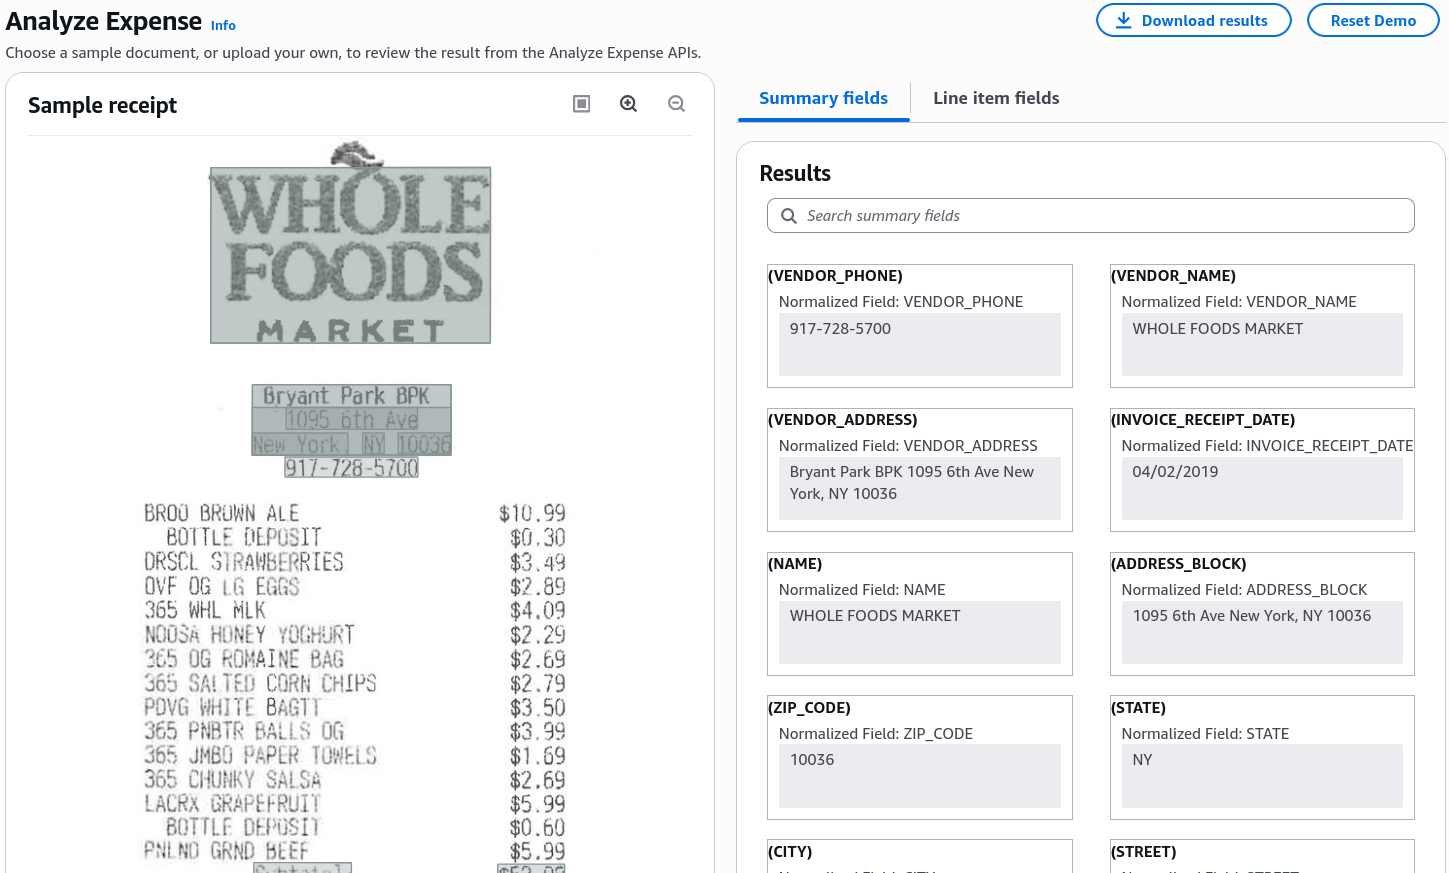Select the ADDRESS_BLOCK value 1095 6th Ave
Screen dimensions: 1449x873
(1262, 632)
